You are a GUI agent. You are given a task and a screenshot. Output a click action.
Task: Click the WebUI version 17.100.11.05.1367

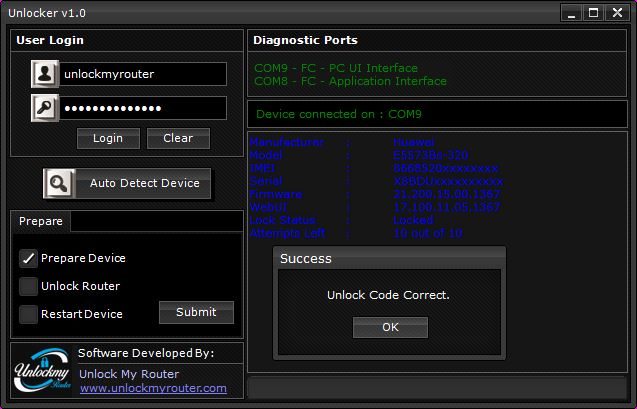pos(447,207)
